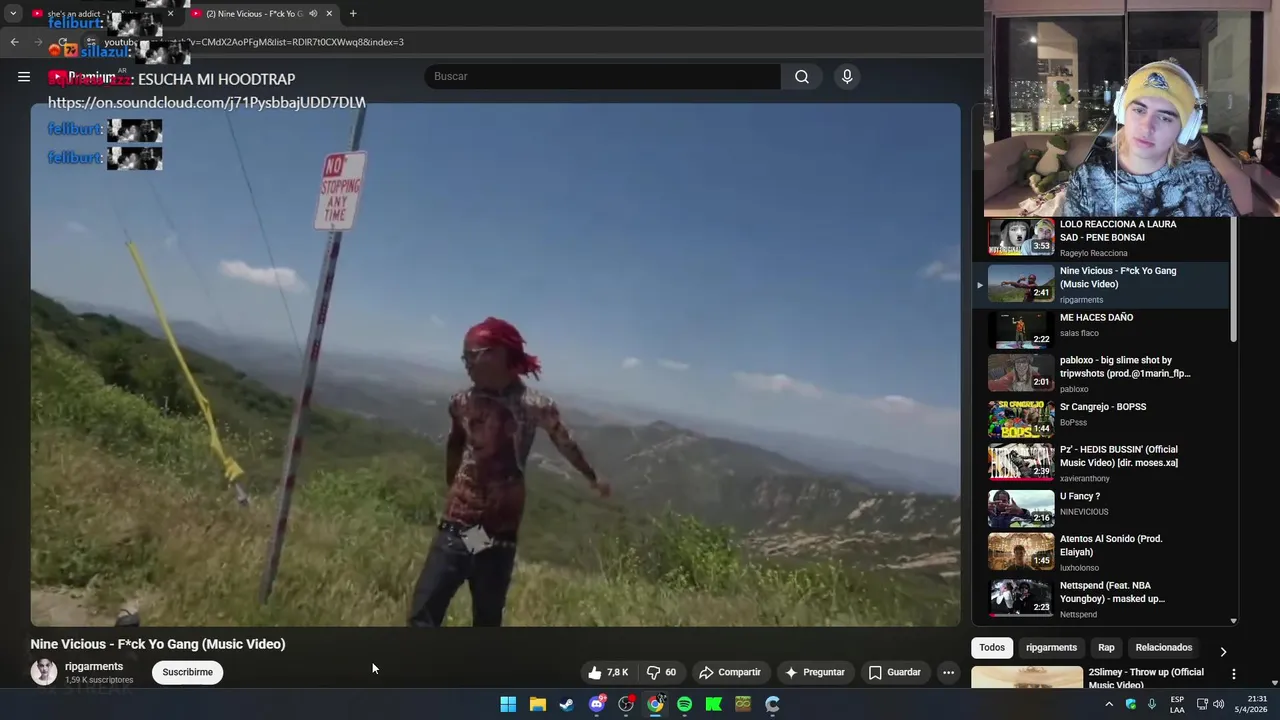
Task: Open File Explorer from taskbar
Action: (537, 704)
